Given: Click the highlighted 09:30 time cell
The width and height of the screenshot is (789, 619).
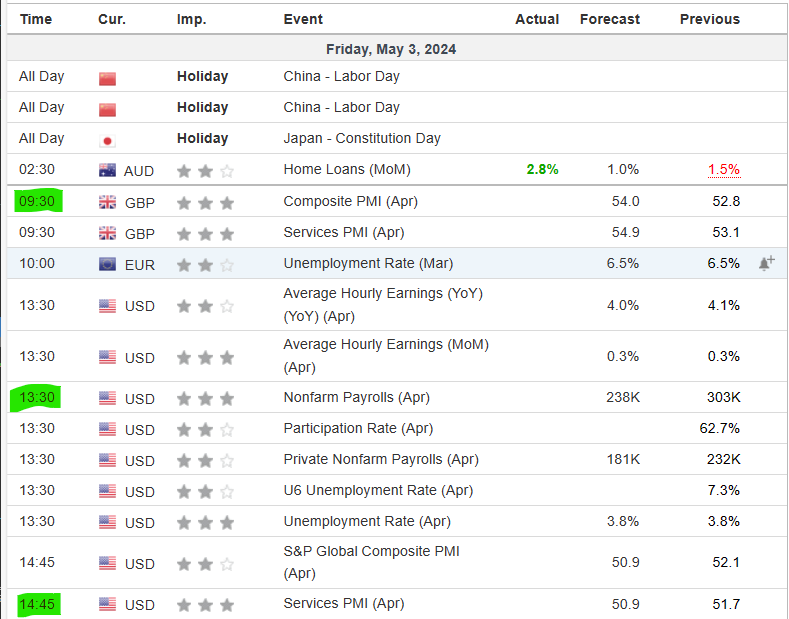Looking at the screenshot, I should tap(37, 201).
